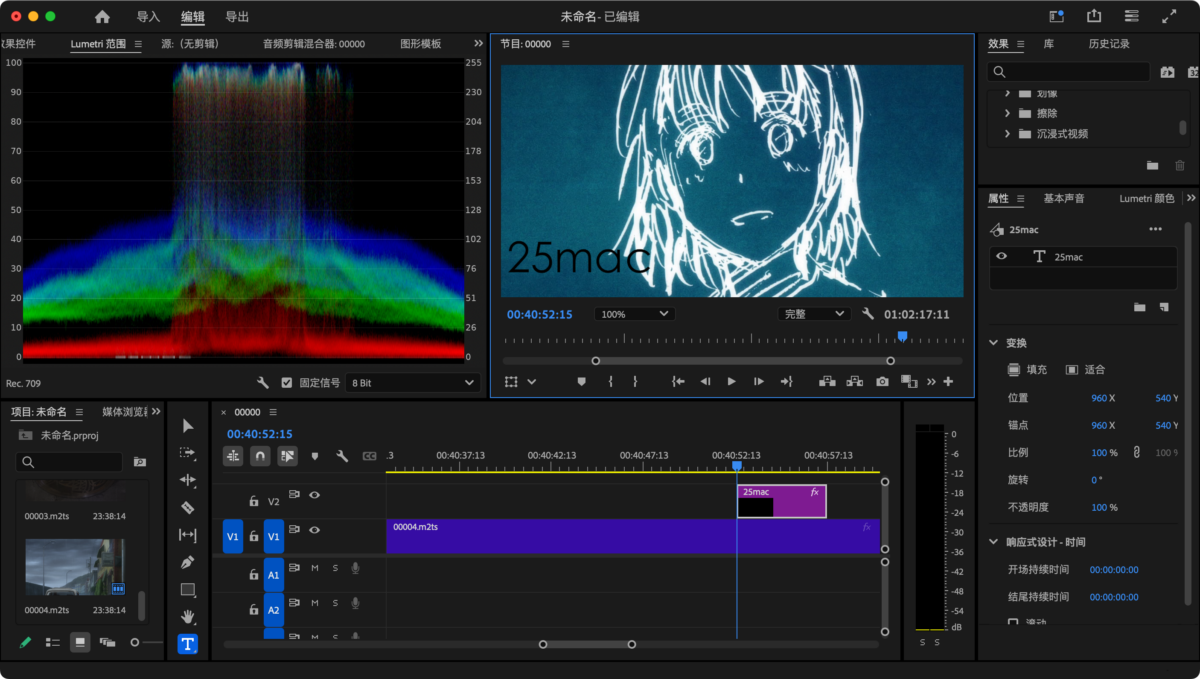This screenshot has width=1200, height=679.
Task: Solo audio track A2
Action: [x=335, y=603]
